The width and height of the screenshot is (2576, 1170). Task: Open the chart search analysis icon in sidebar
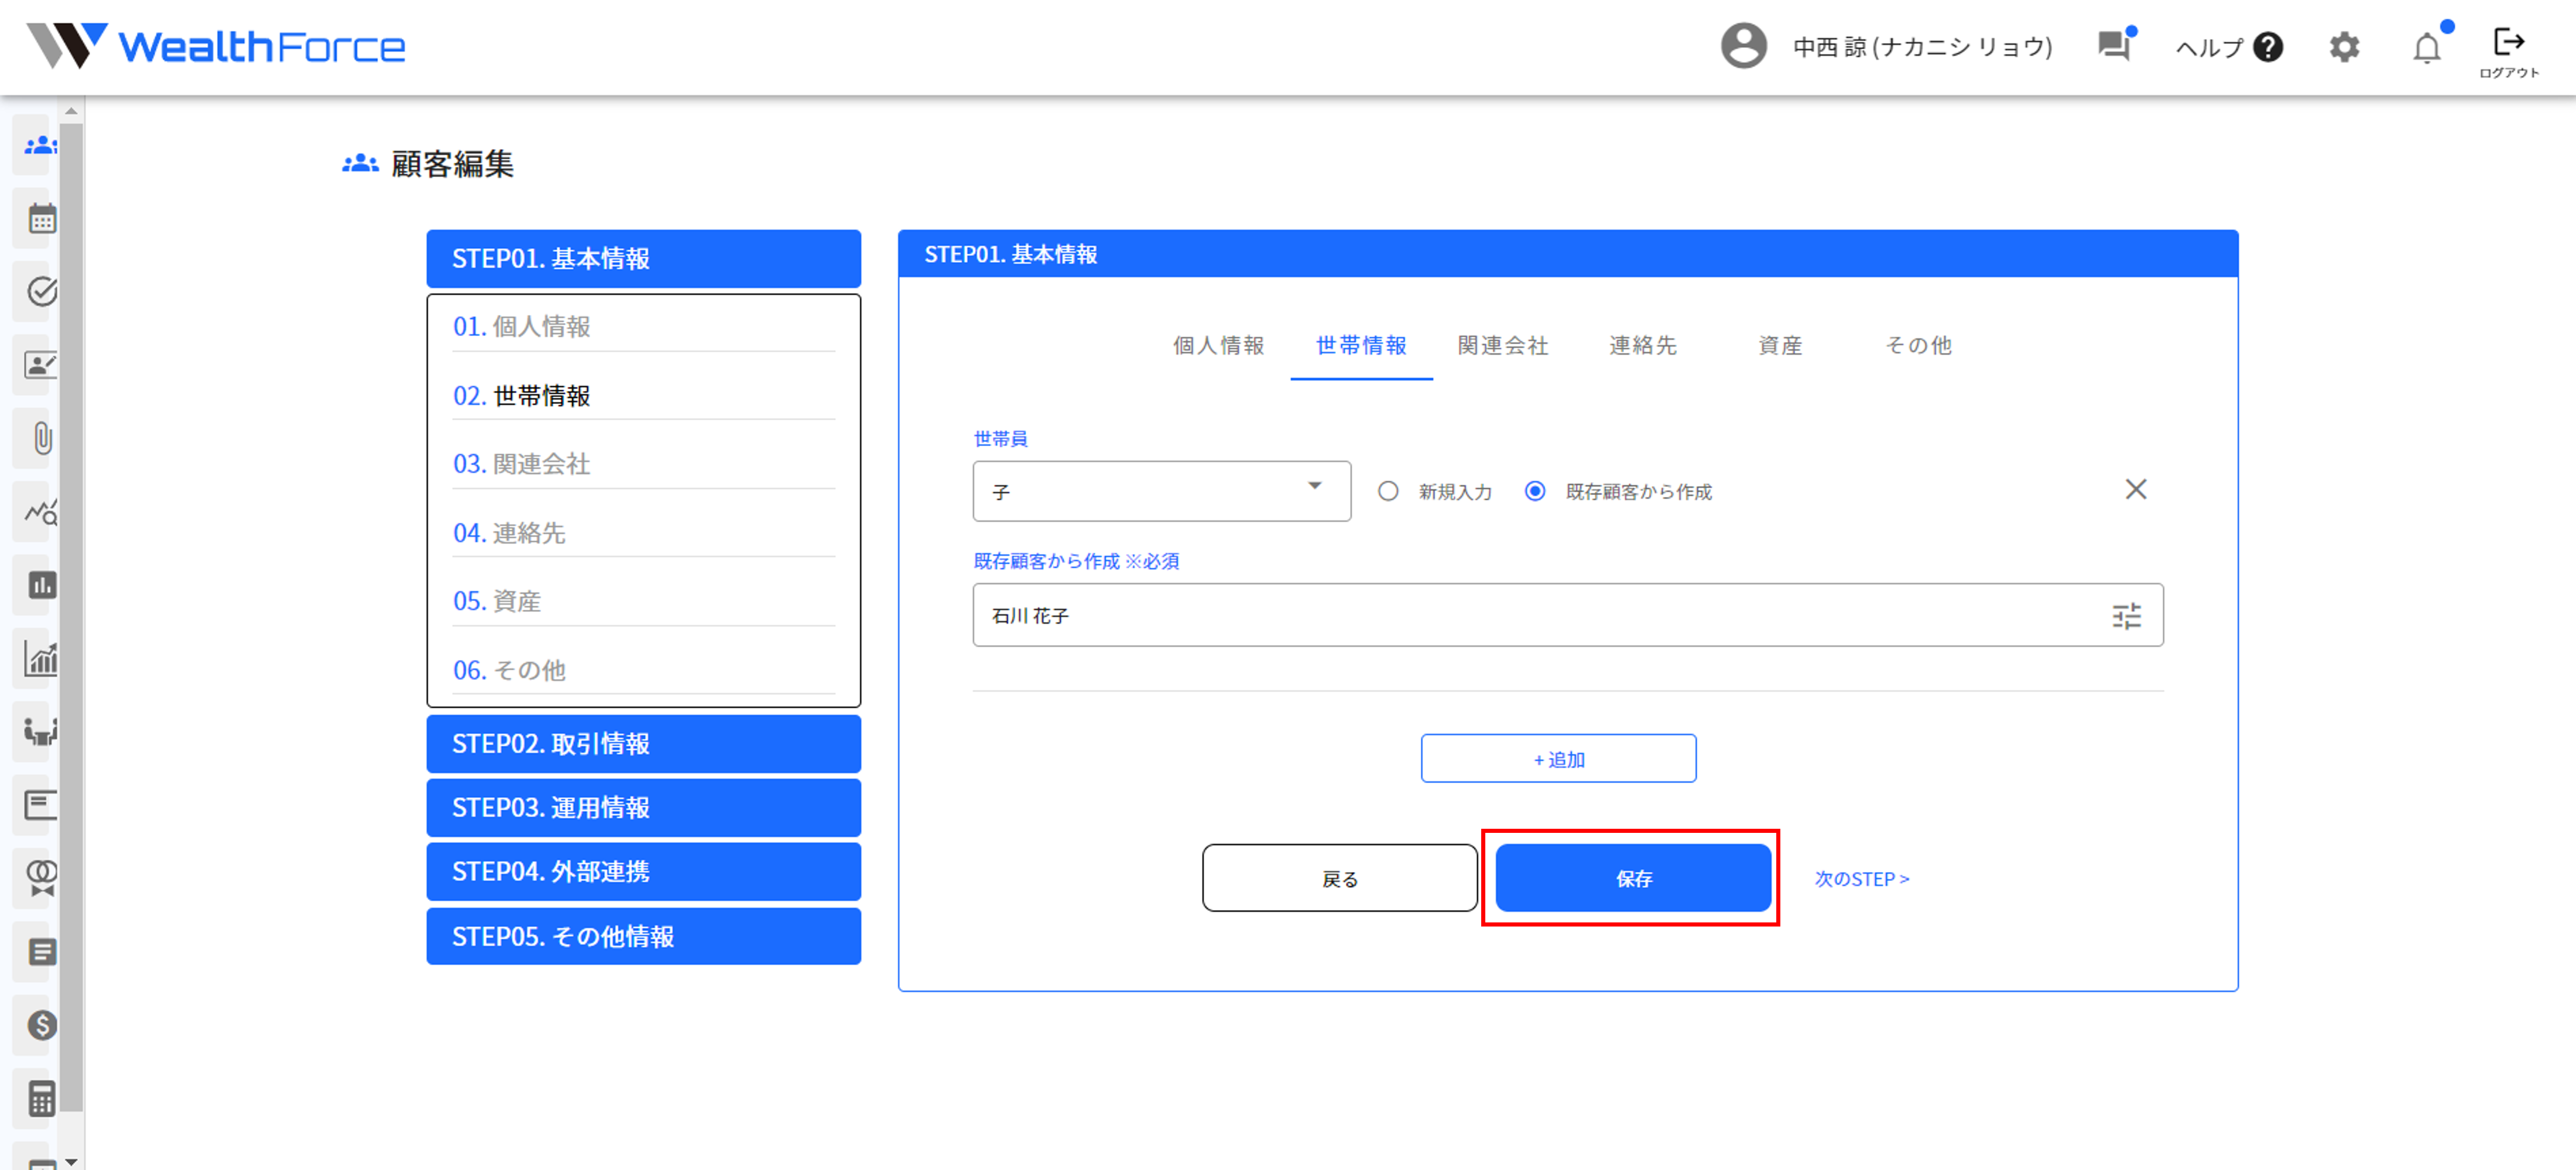point(41,512)
